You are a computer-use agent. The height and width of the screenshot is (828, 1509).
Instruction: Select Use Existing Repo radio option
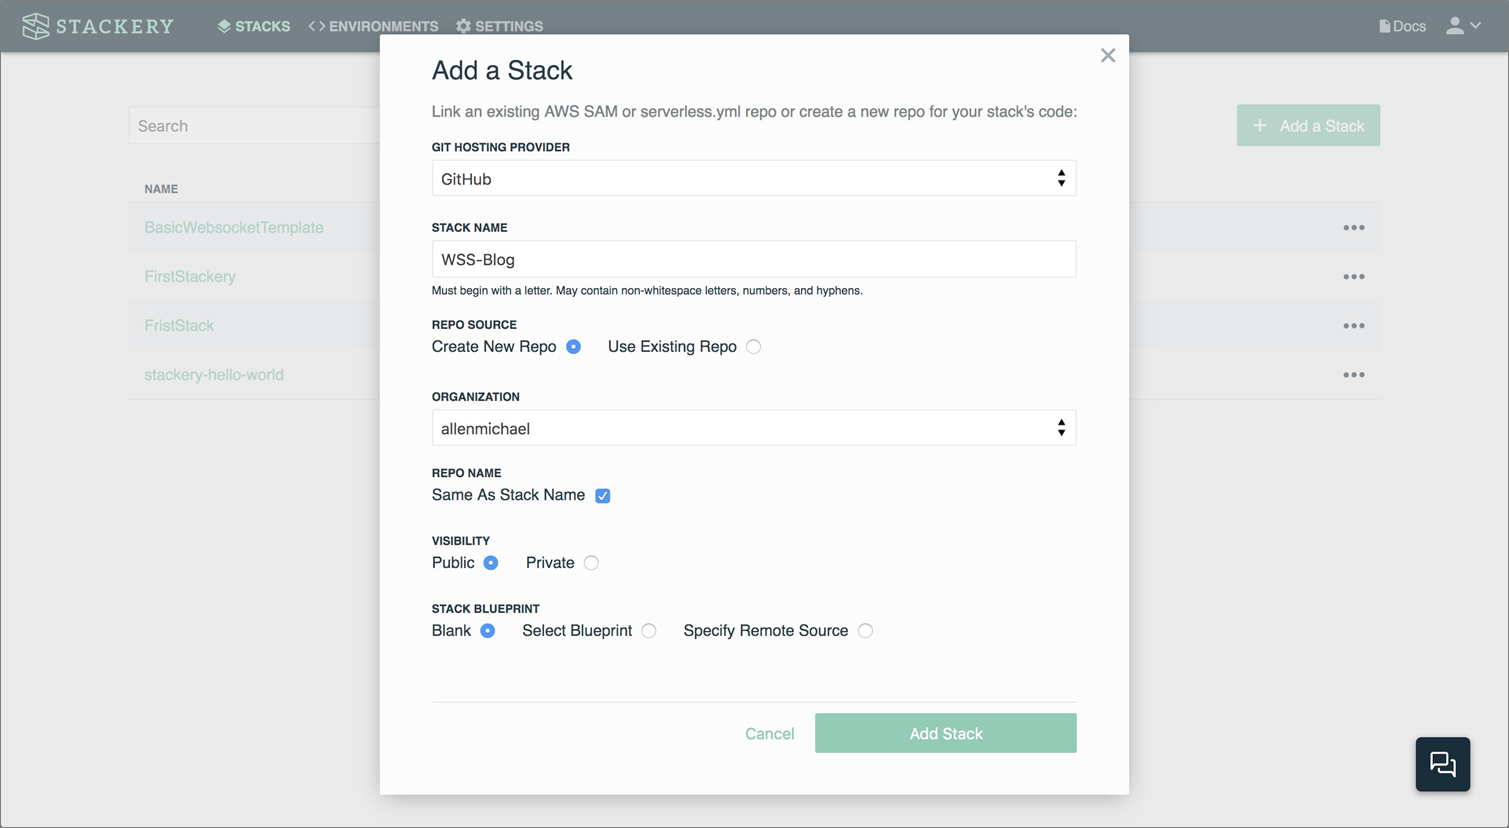point(753,347)
